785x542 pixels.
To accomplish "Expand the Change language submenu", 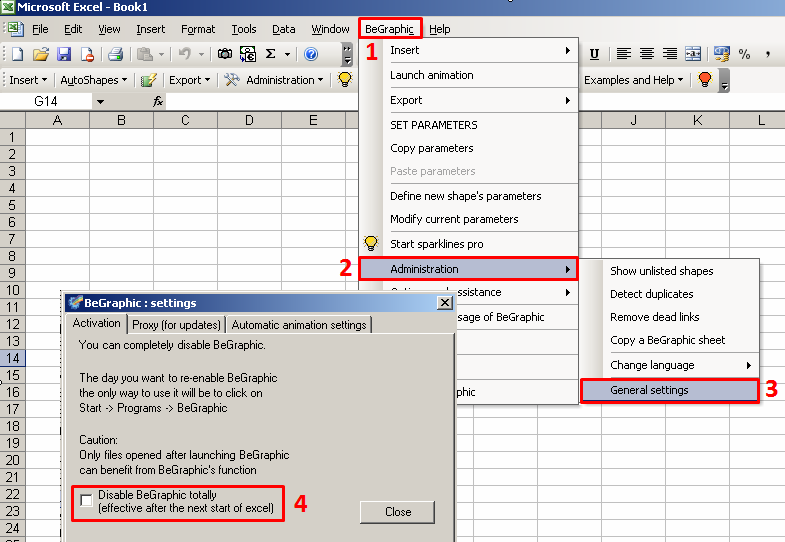I will [x=682, y=365].
